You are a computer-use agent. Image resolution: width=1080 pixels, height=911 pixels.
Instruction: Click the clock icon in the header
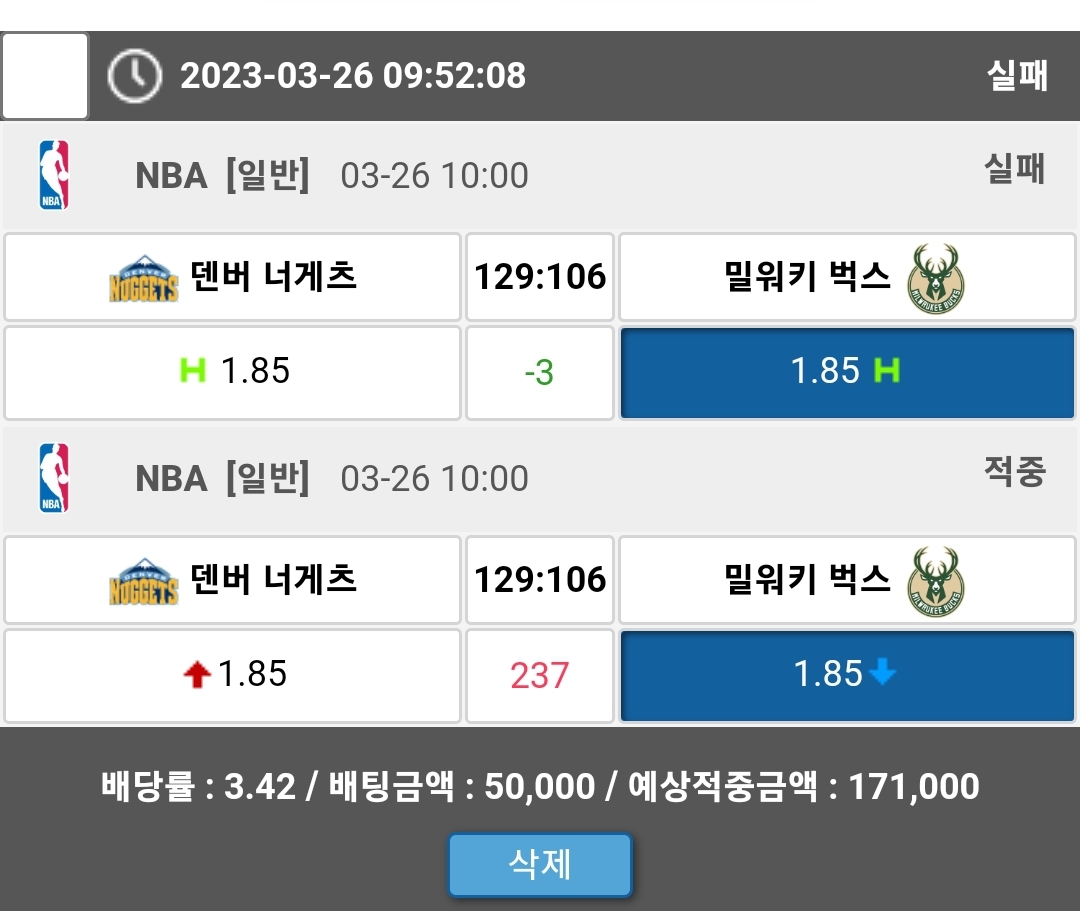tap(134, 76)
